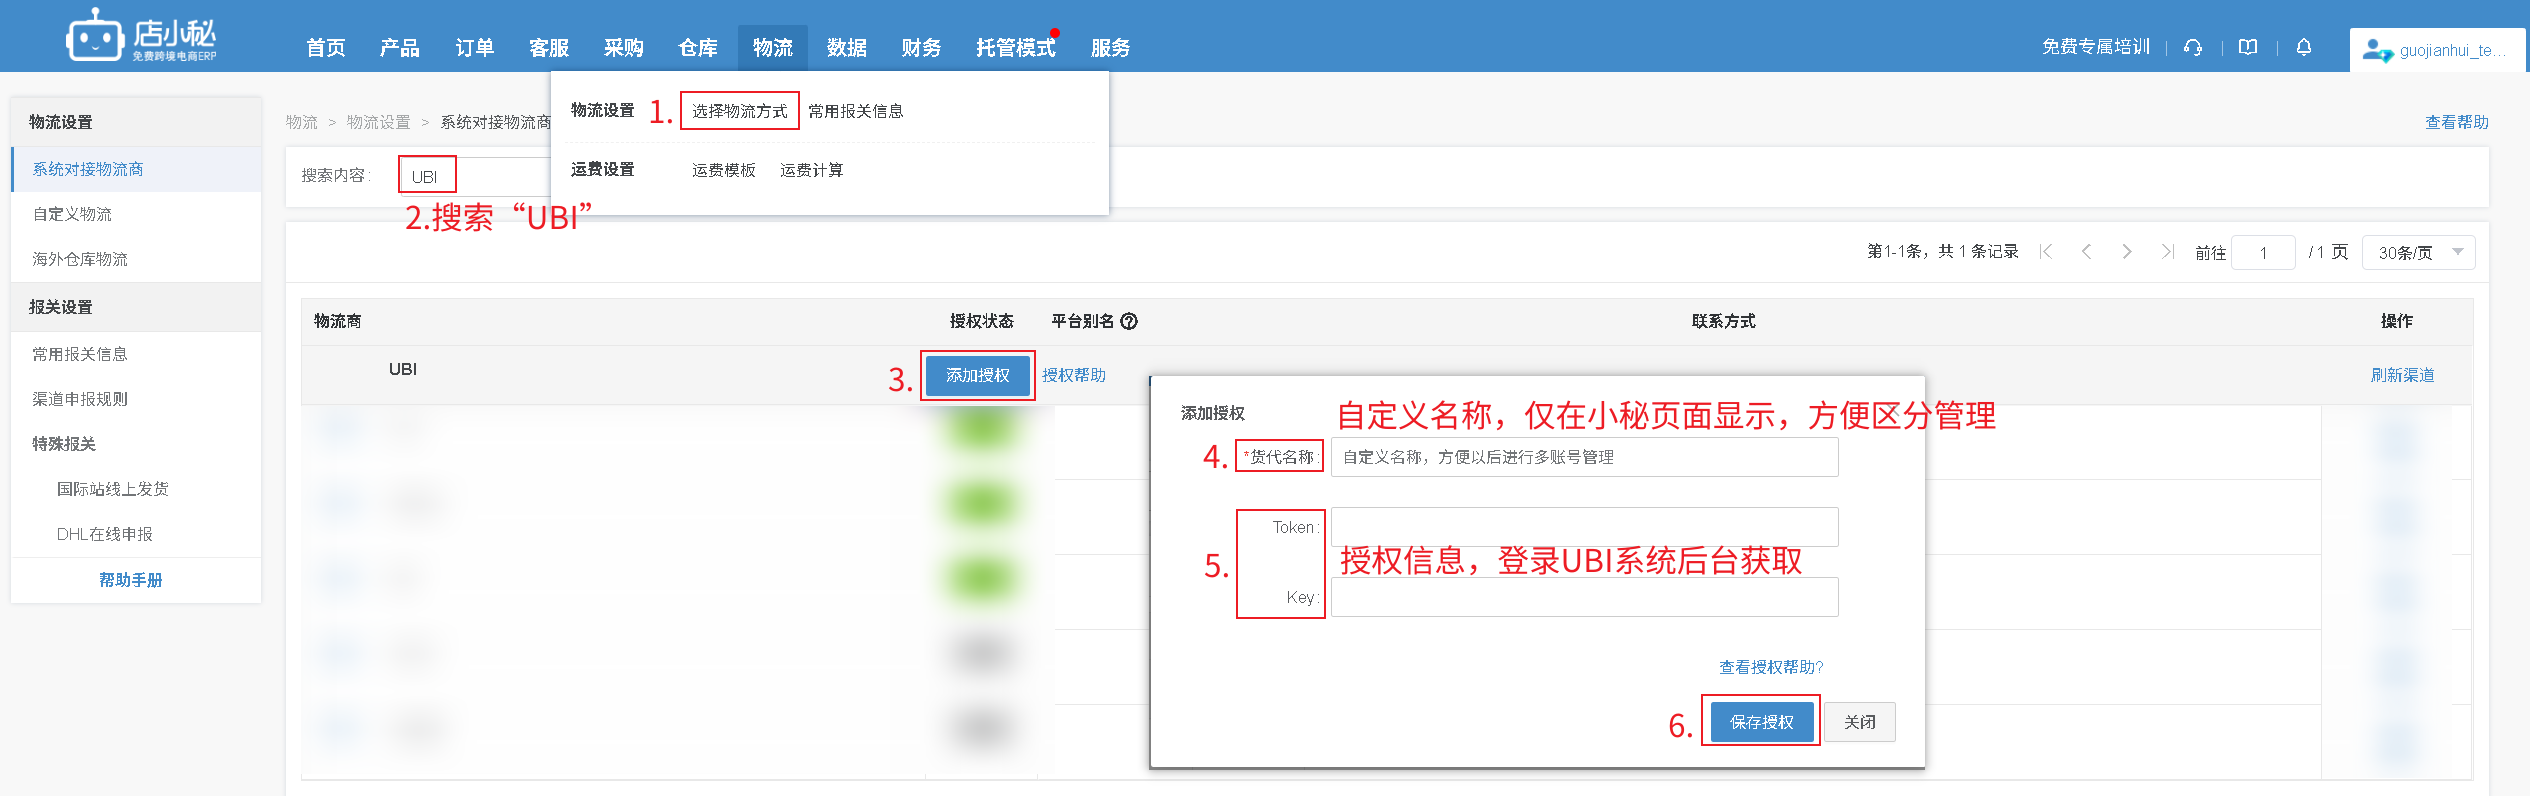This screenshot has width=2530, height=796.
Task: Open the 物流 top navigation menu
Action: tap(772, 48)
